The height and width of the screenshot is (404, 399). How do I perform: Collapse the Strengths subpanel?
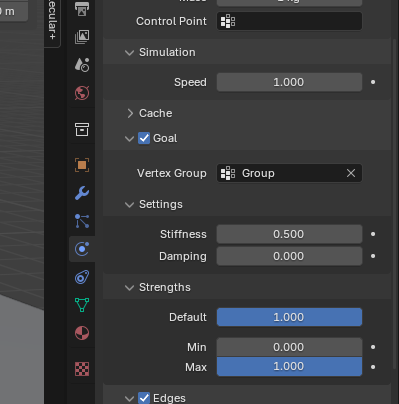pos(129,288)
